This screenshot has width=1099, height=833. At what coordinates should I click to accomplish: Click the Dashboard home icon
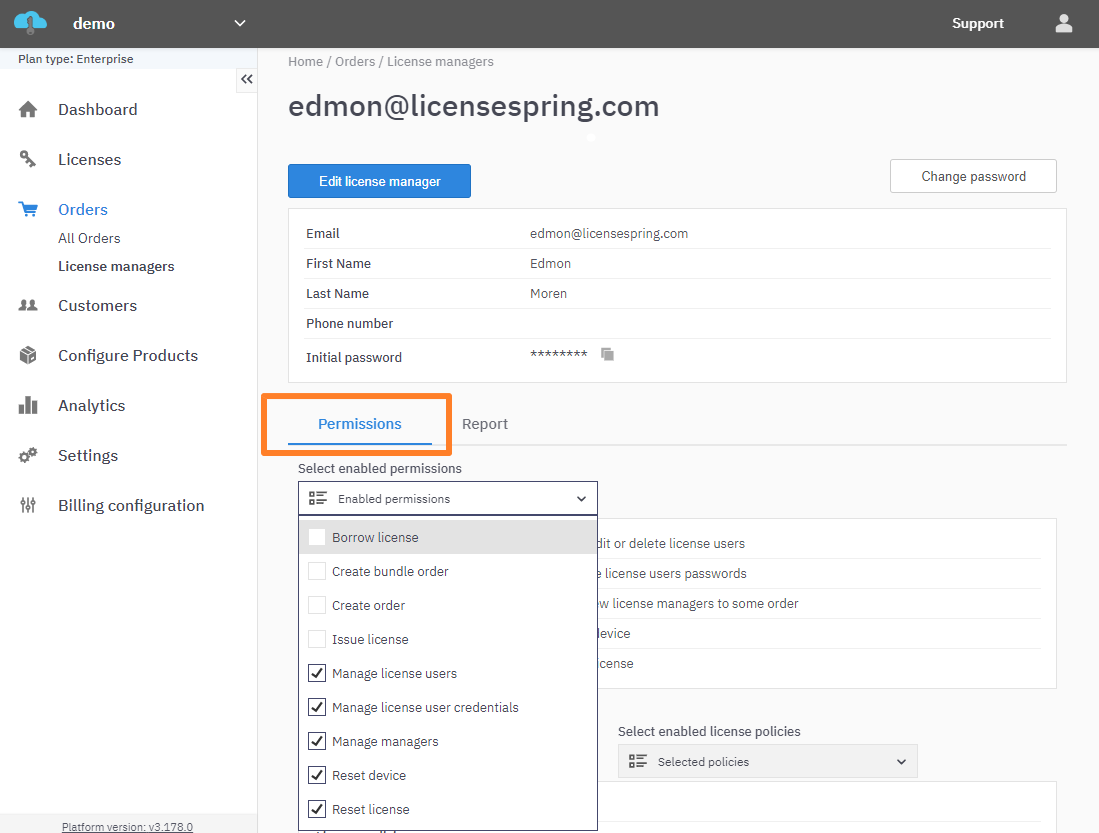(x=28, y=110)
